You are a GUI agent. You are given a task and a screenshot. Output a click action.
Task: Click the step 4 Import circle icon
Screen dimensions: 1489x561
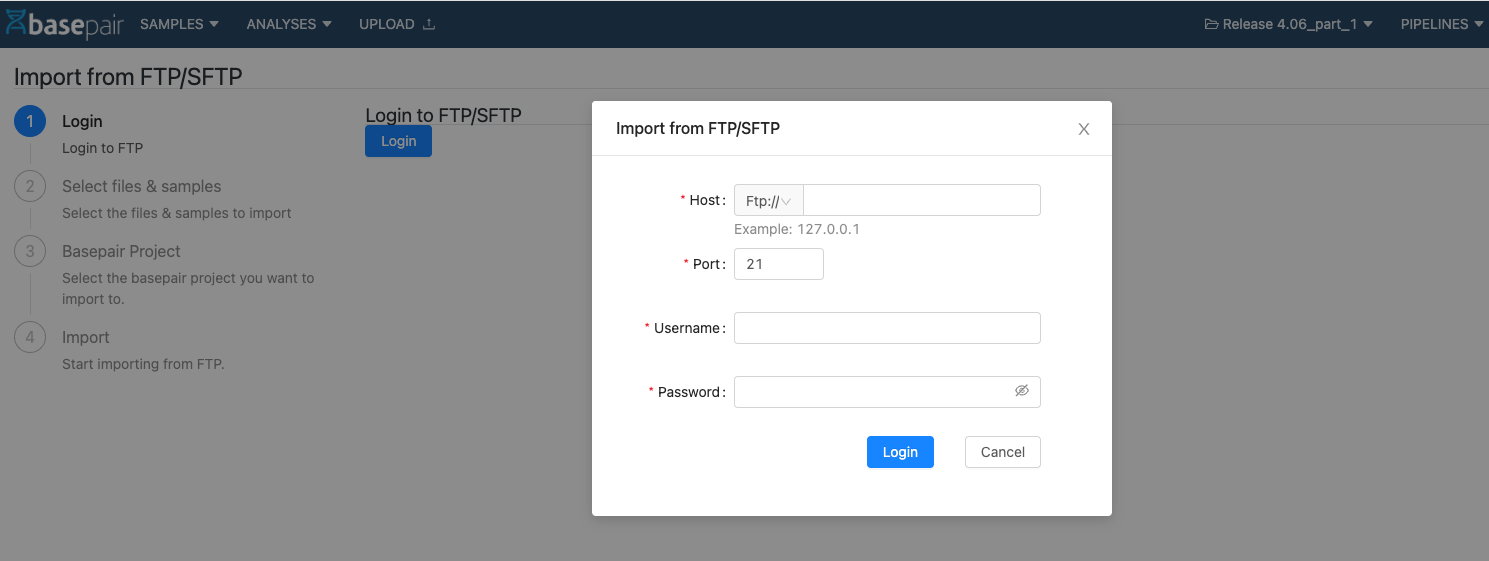(x=30, y=338)
